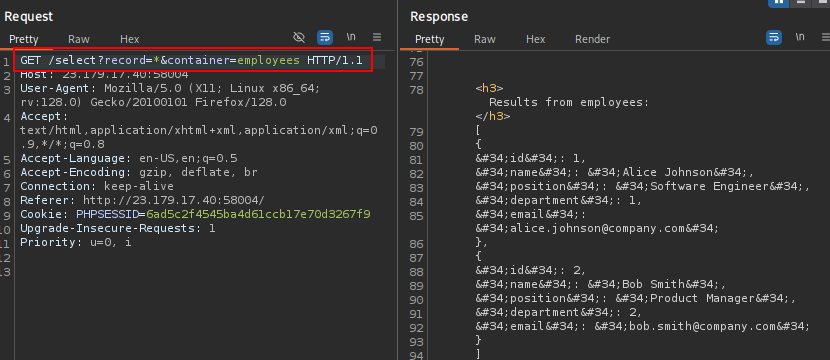The width and height of the screenshot is (830, 360).
Task: Select the side-by-side split layout icon
Action: point(778,2)
